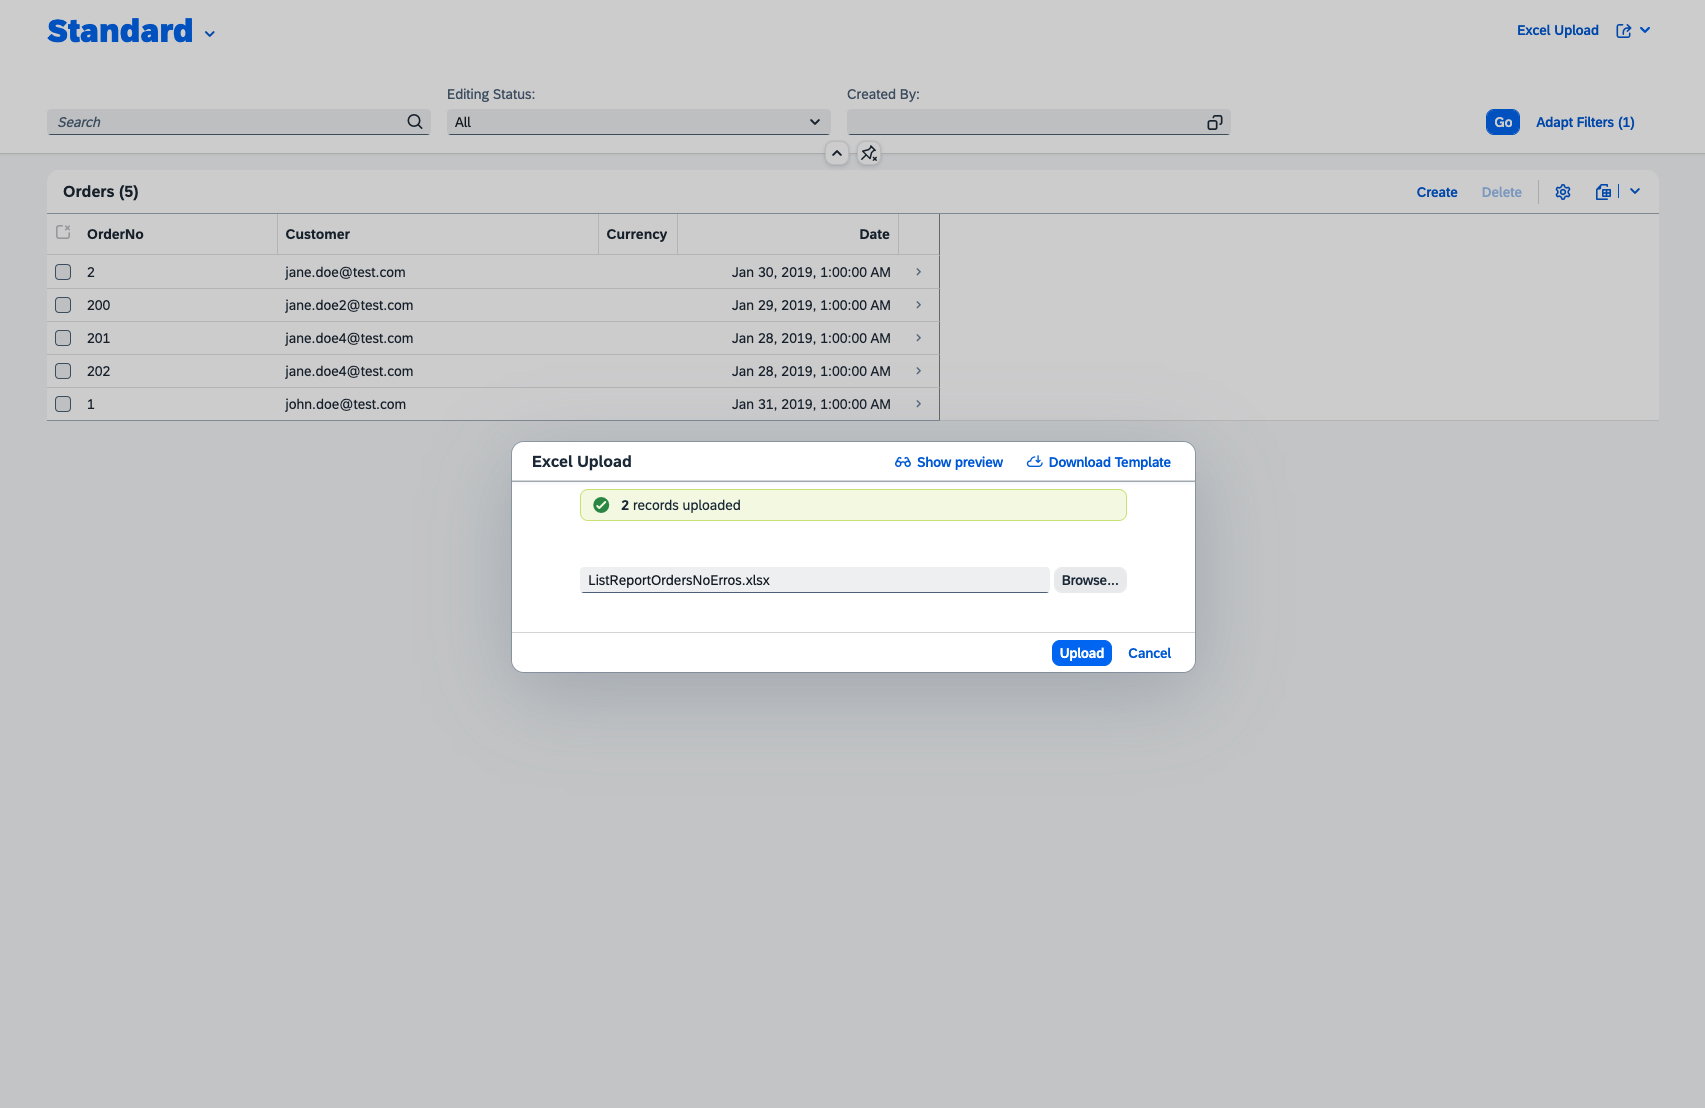Select the checkbox for order 200

click(63, 305)
